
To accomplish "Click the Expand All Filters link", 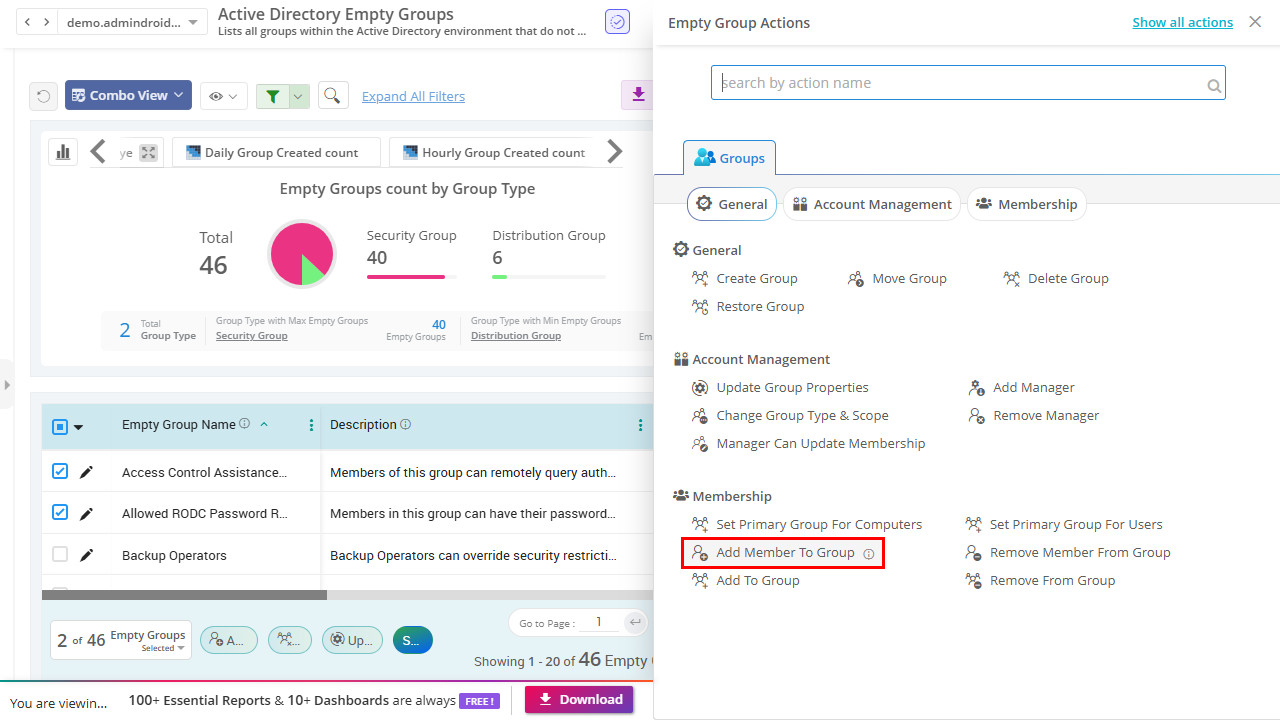I will point(413,96).
